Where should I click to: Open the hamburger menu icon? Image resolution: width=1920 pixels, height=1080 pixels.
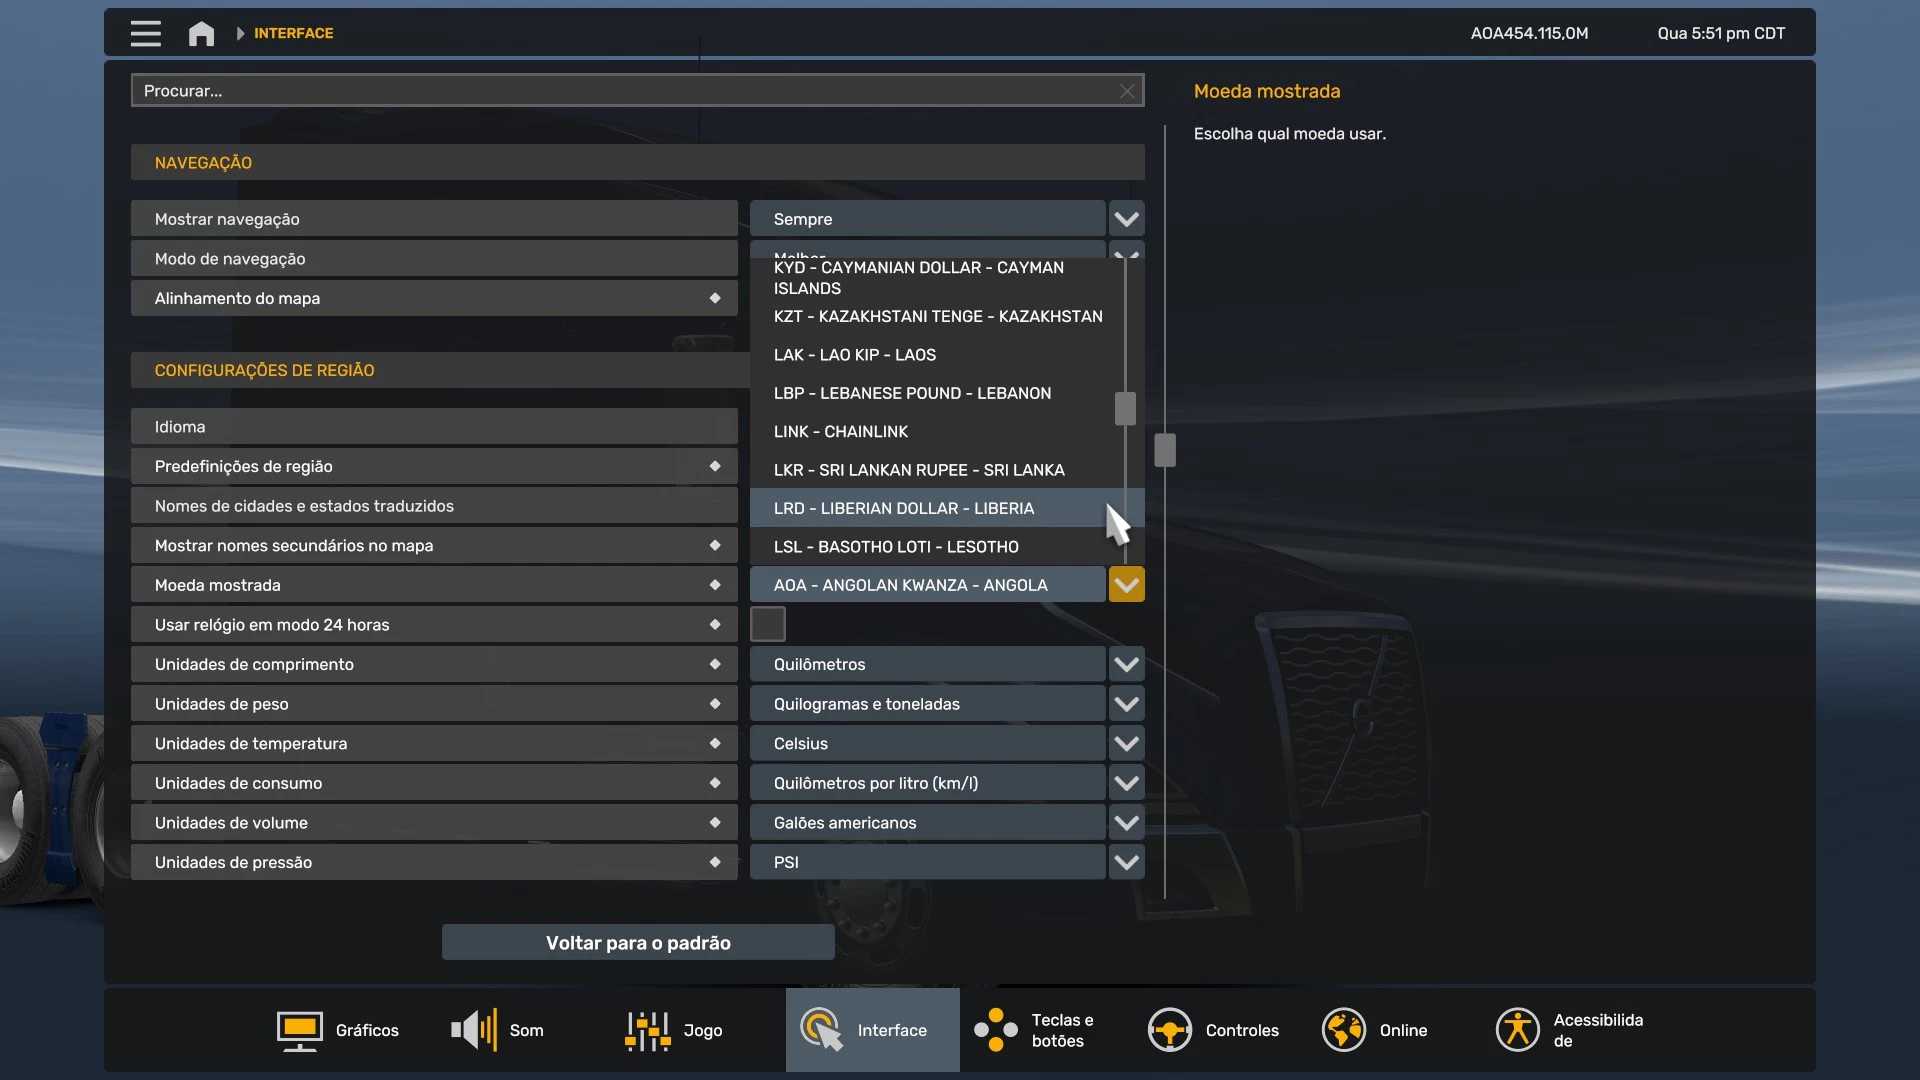[x=145, y=33]
